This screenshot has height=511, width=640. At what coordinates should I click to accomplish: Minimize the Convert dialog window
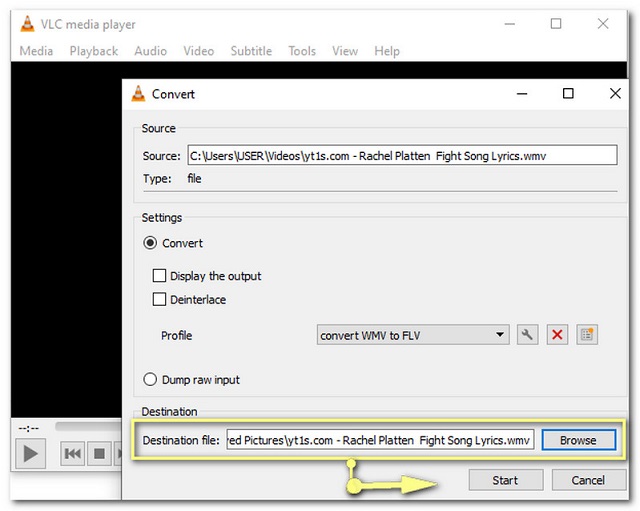click(522, 93)
